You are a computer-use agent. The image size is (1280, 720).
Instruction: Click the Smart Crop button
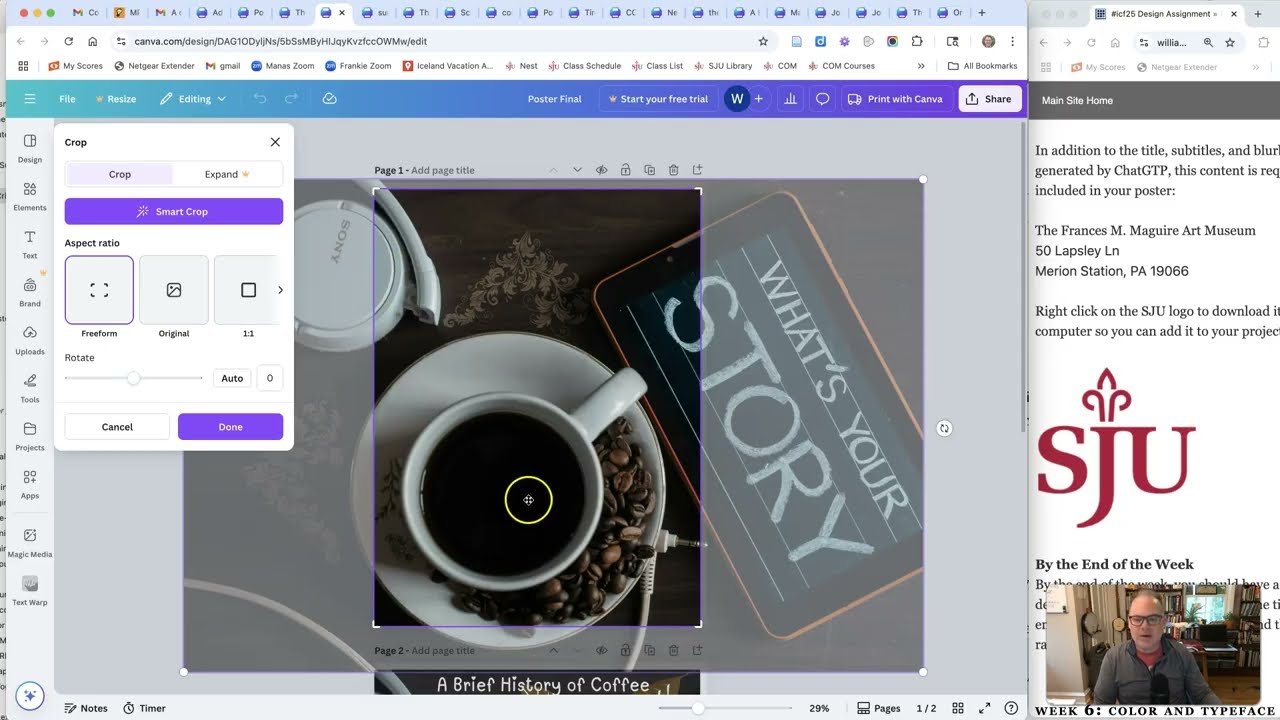click(174, 212)
